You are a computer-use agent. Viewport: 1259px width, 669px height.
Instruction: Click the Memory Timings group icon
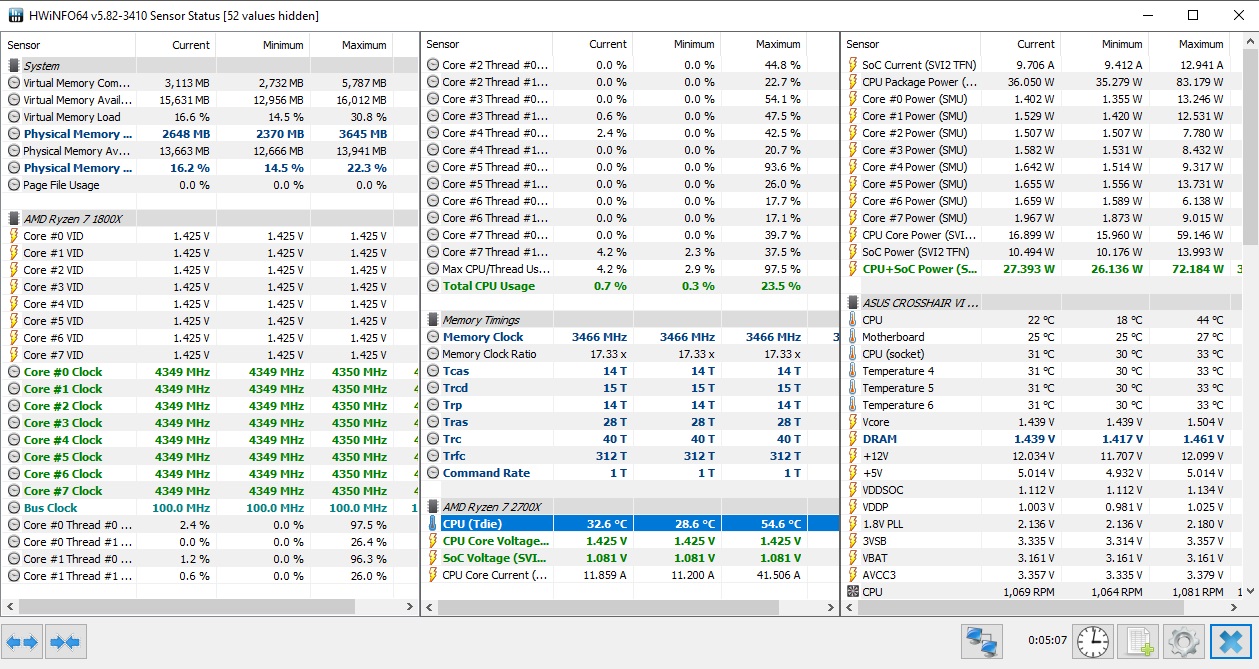tap(433, 320)
